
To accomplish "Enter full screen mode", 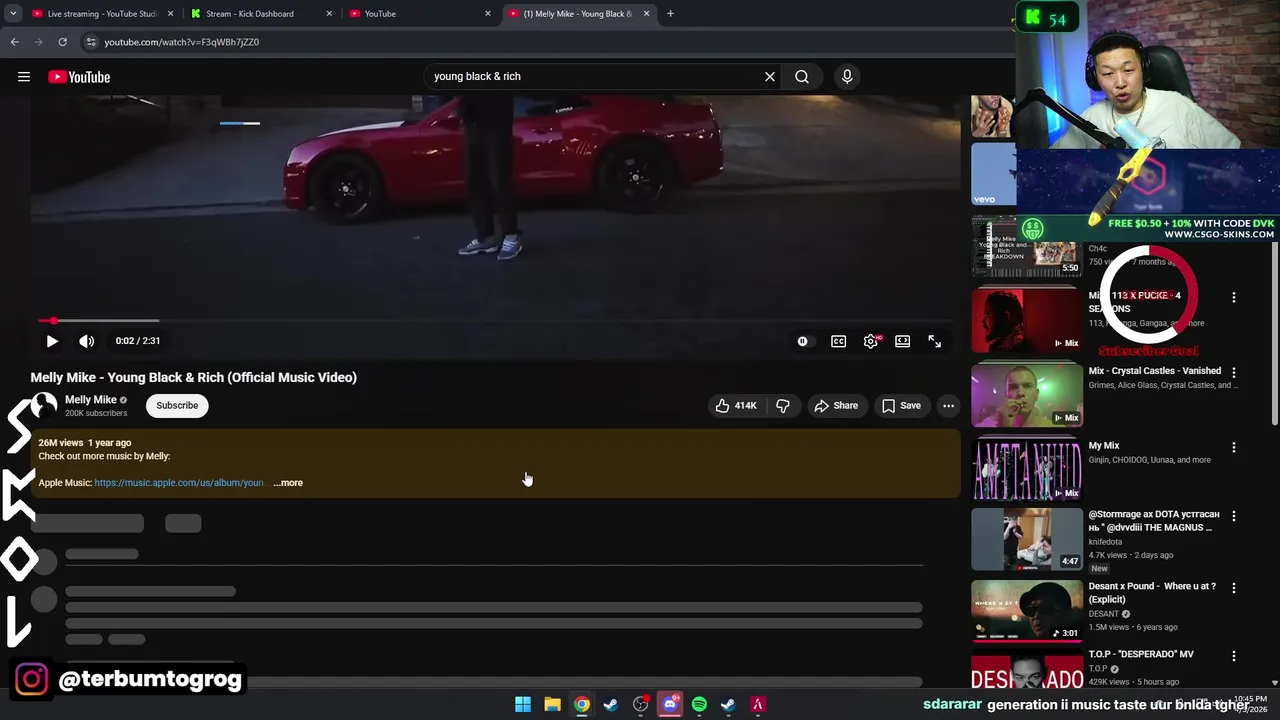I will pos(934,341).
